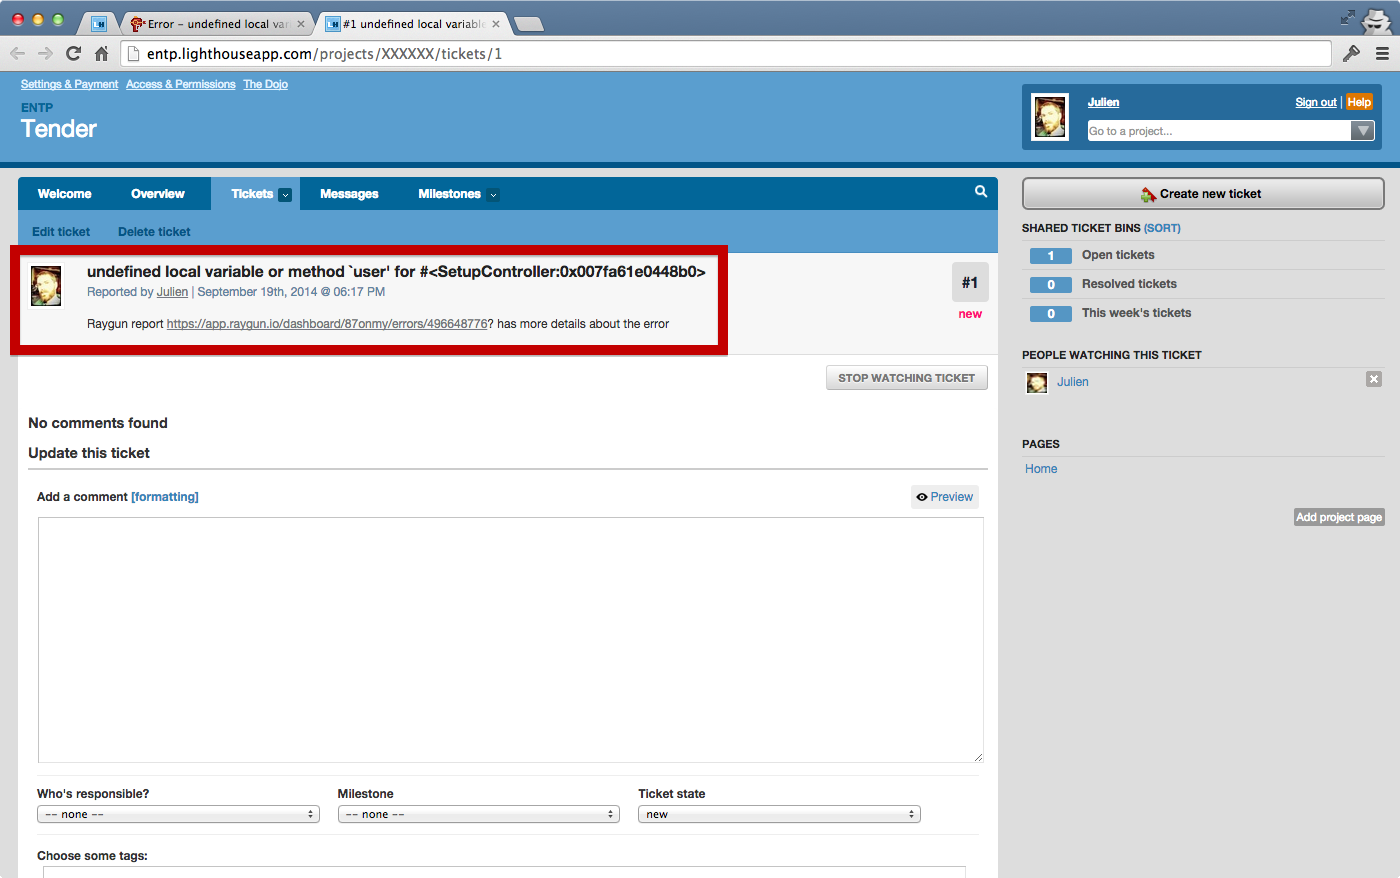Click the (SORT) link for ticket bins
The height and width of the screenshot is (878, 1400).
pos(1162,228)
